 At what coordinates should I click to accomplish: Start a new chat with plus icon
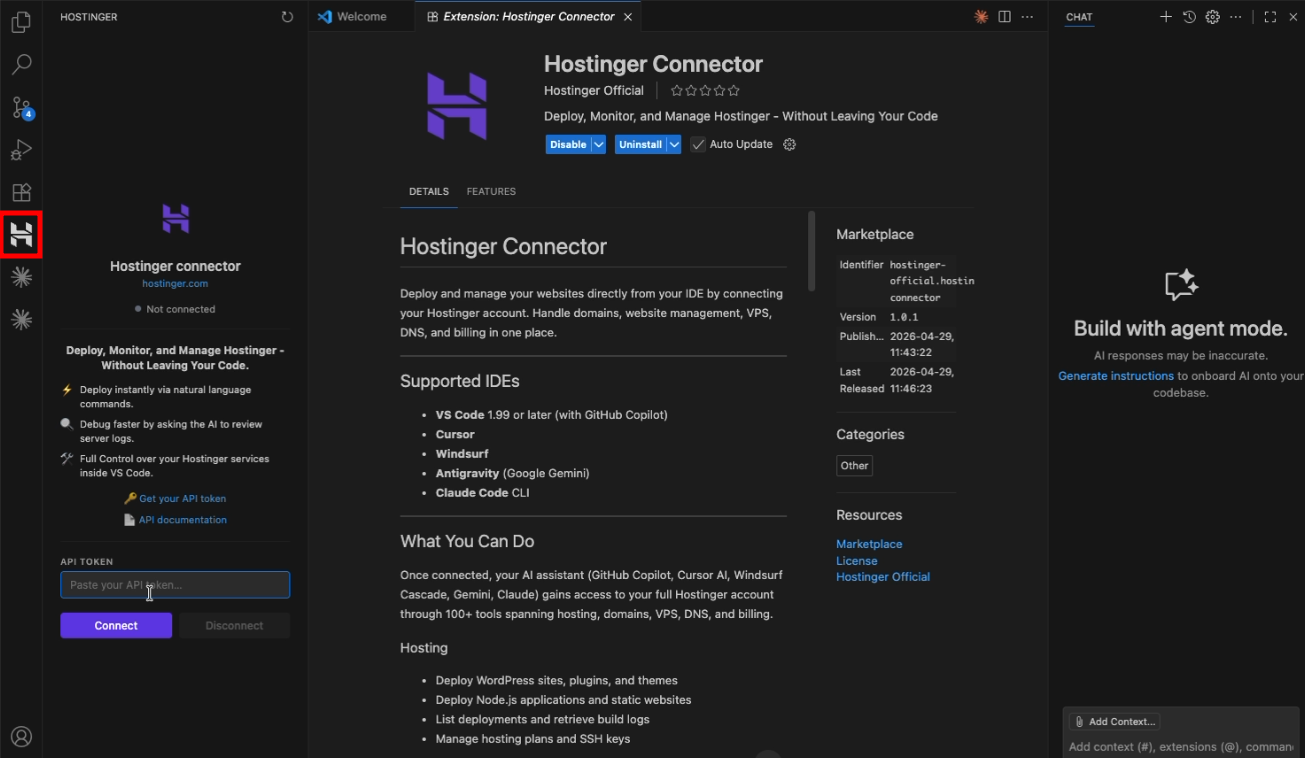[x=1165, y=17]
